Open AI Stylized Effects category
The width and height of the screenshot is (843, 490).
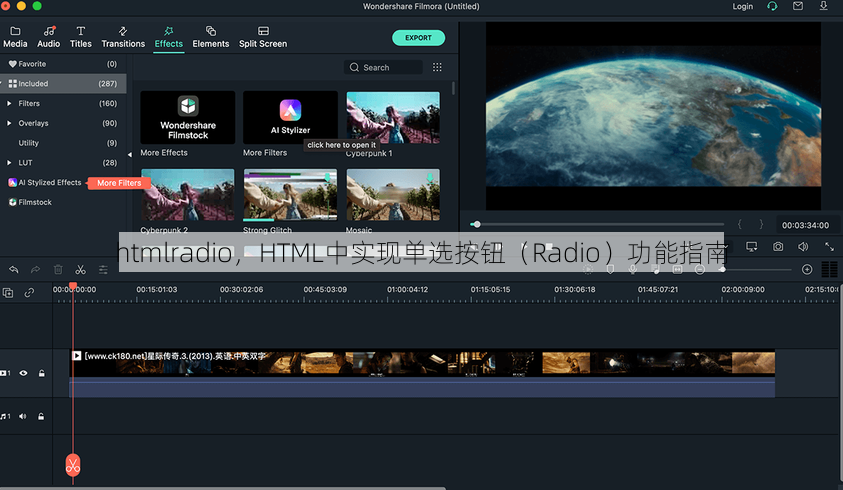pyautogui.click(x=45, y=182)
